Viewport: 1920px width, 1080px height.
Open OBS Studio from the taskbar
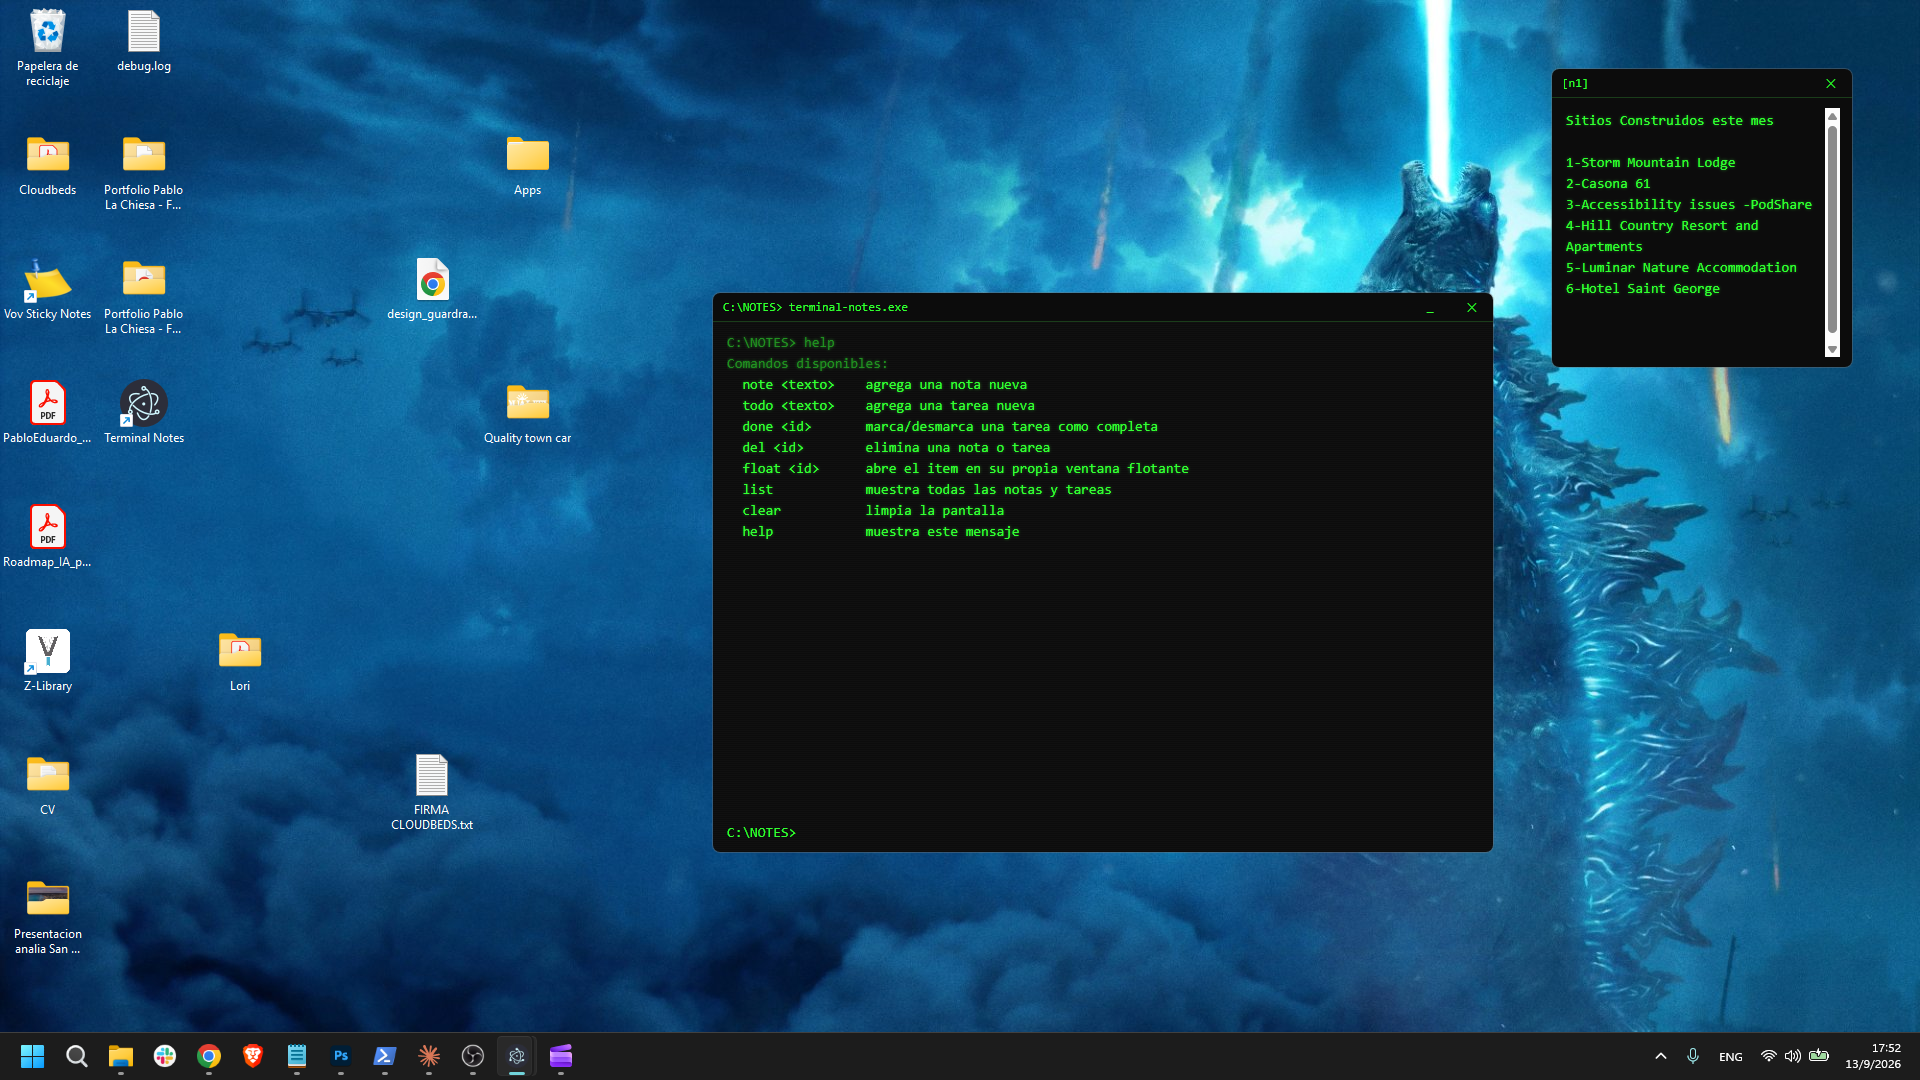coord(473,1056)
